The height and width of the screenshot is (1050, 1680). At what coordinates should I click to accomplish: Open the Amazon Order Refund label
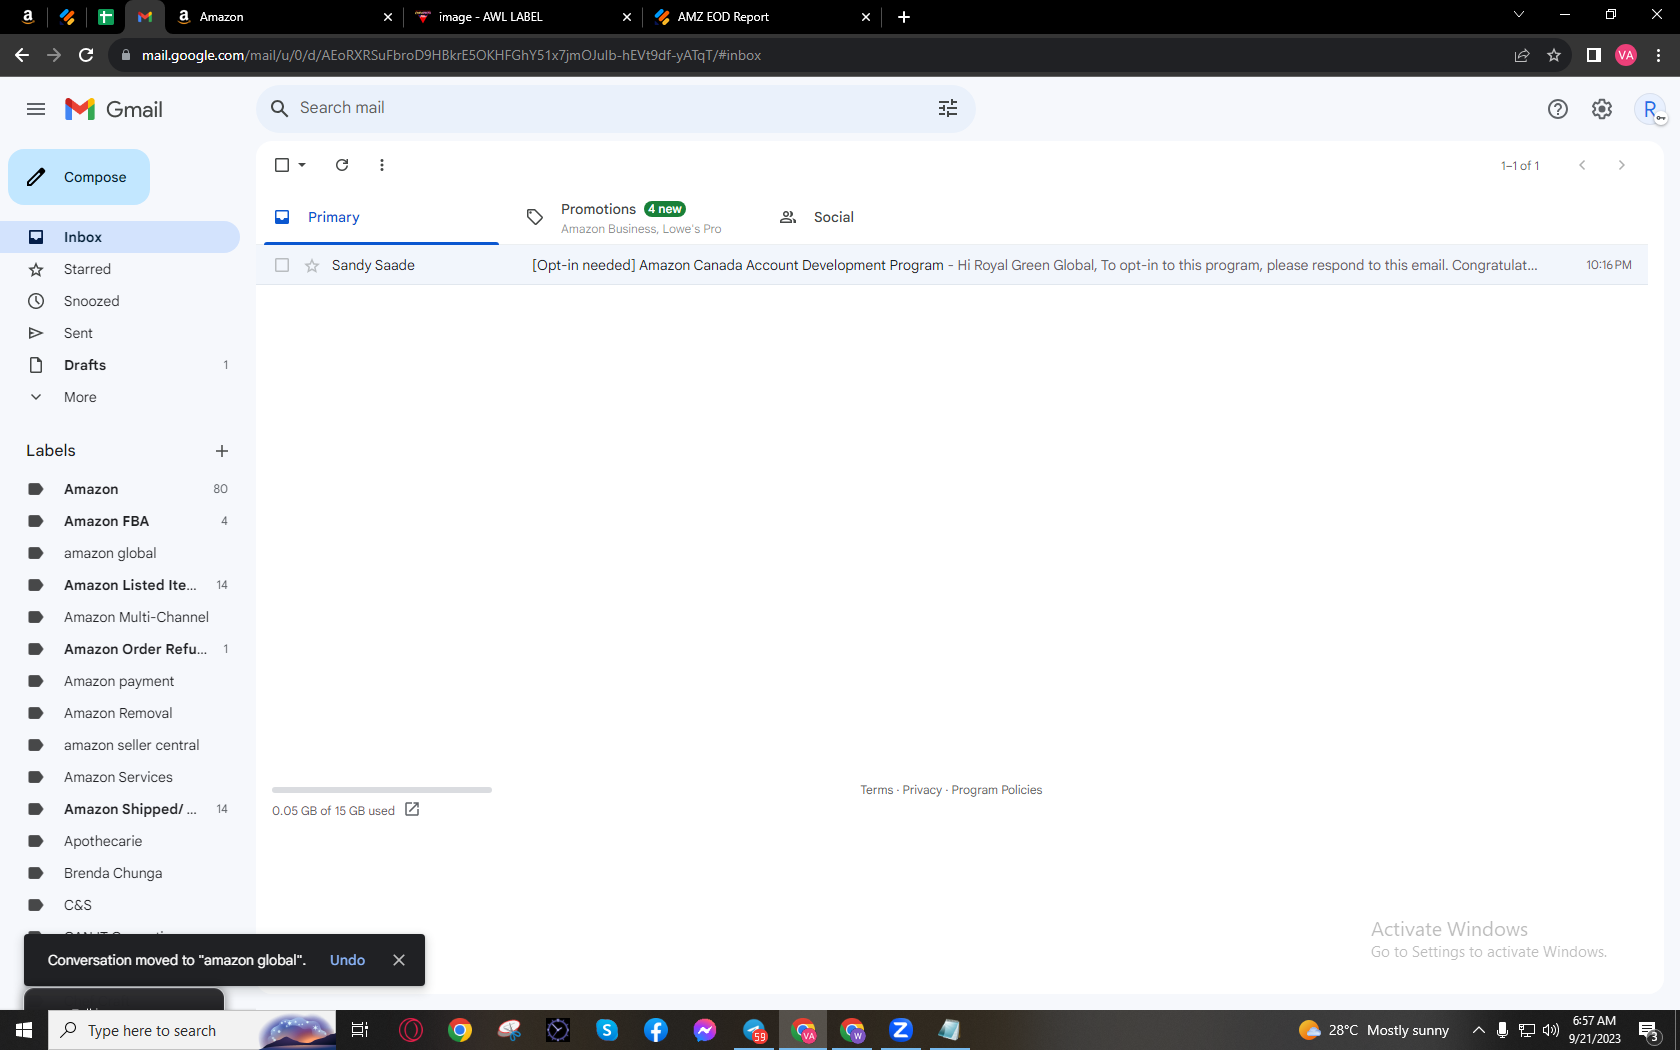(120, 649)
